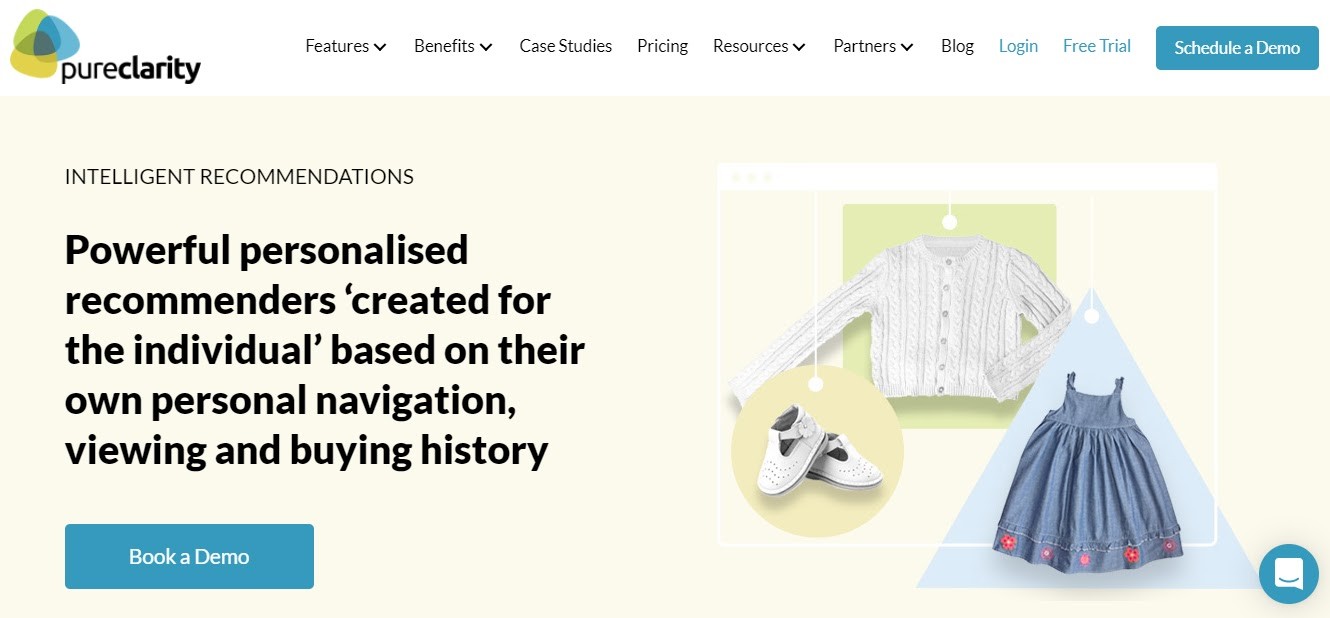The height and width of the screenshot is (618, 1330).
Task: Start a Free Trial
Action: [1096, 46]
